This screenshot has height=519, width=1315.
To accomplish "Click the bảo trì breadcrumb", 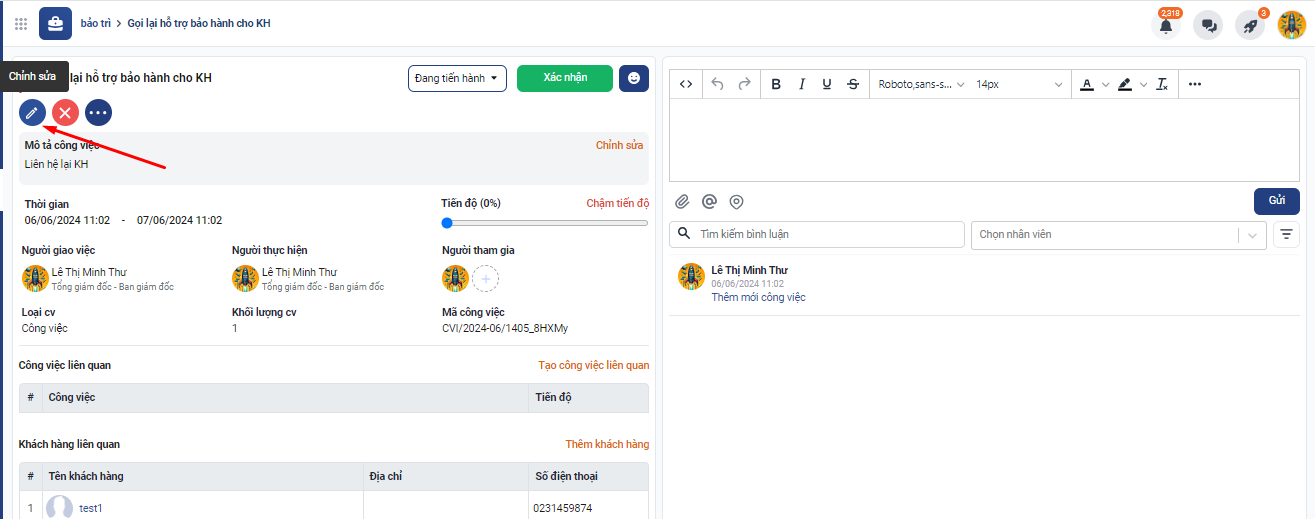I will point(95,23).
